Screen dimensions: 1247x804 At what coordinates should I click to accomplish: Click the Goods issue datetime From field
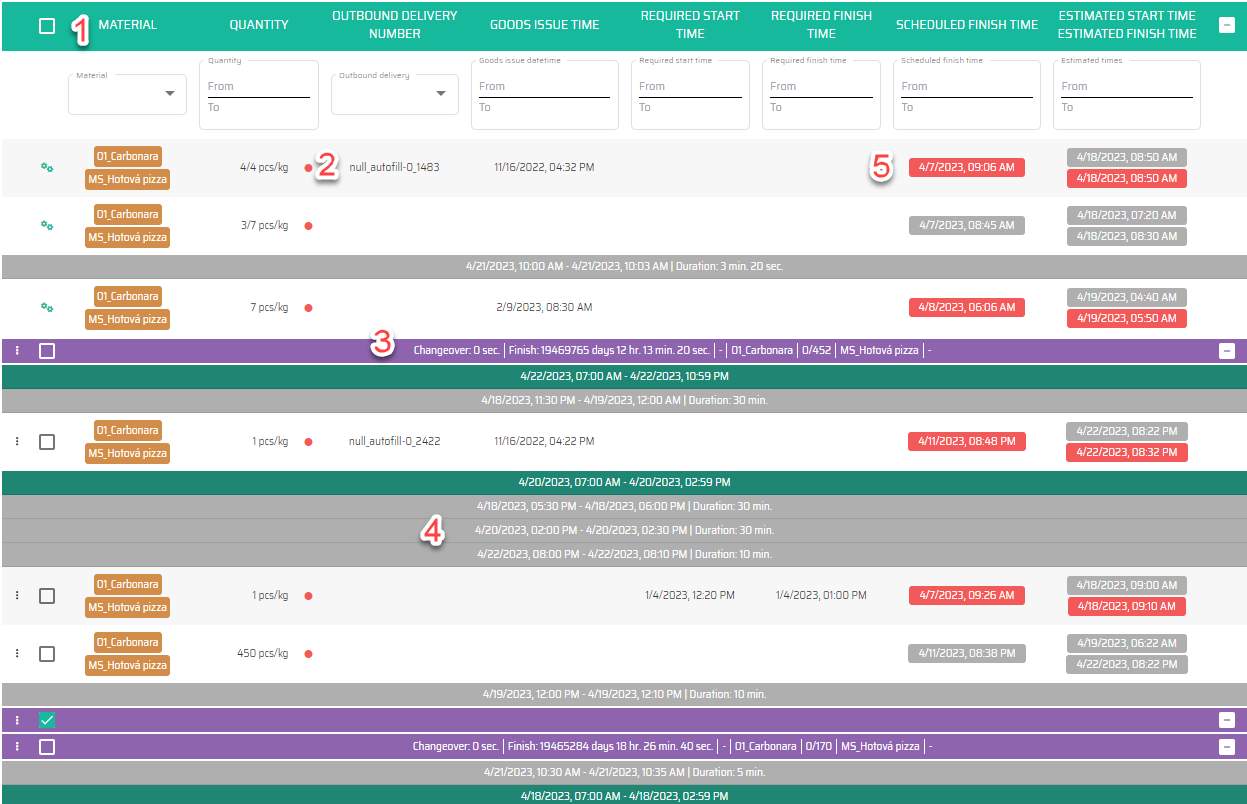tap(544, 87)
